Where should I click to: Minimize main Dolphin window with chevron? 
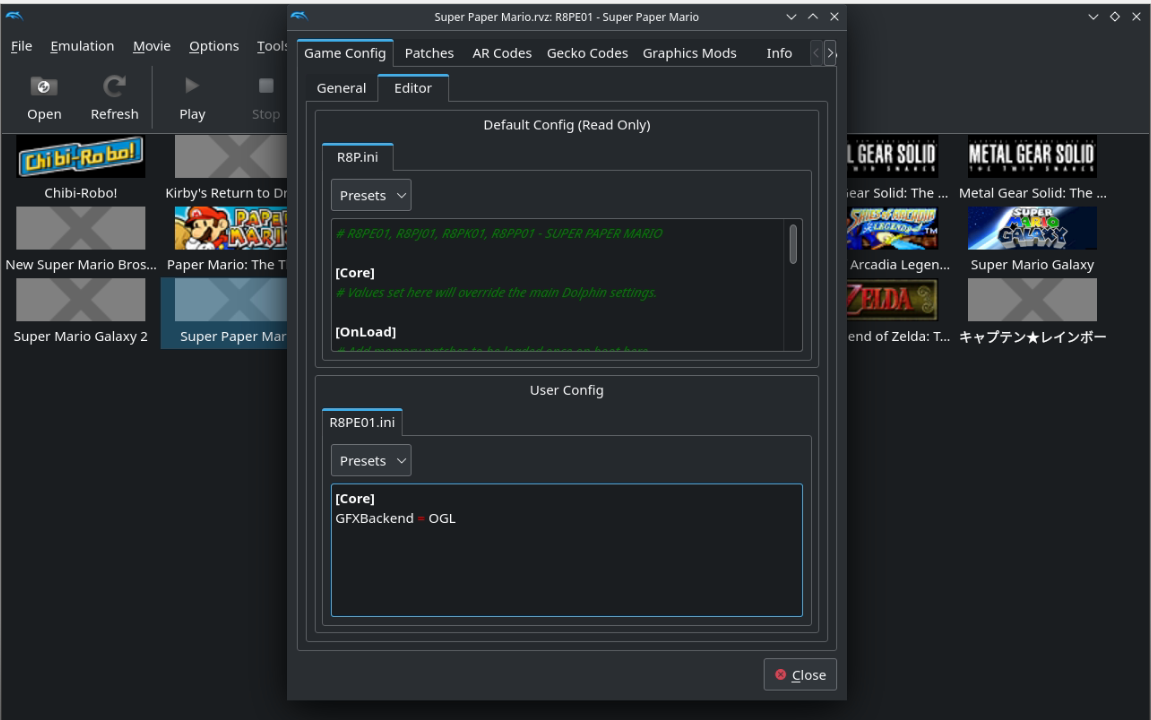tap(1093, 16)
